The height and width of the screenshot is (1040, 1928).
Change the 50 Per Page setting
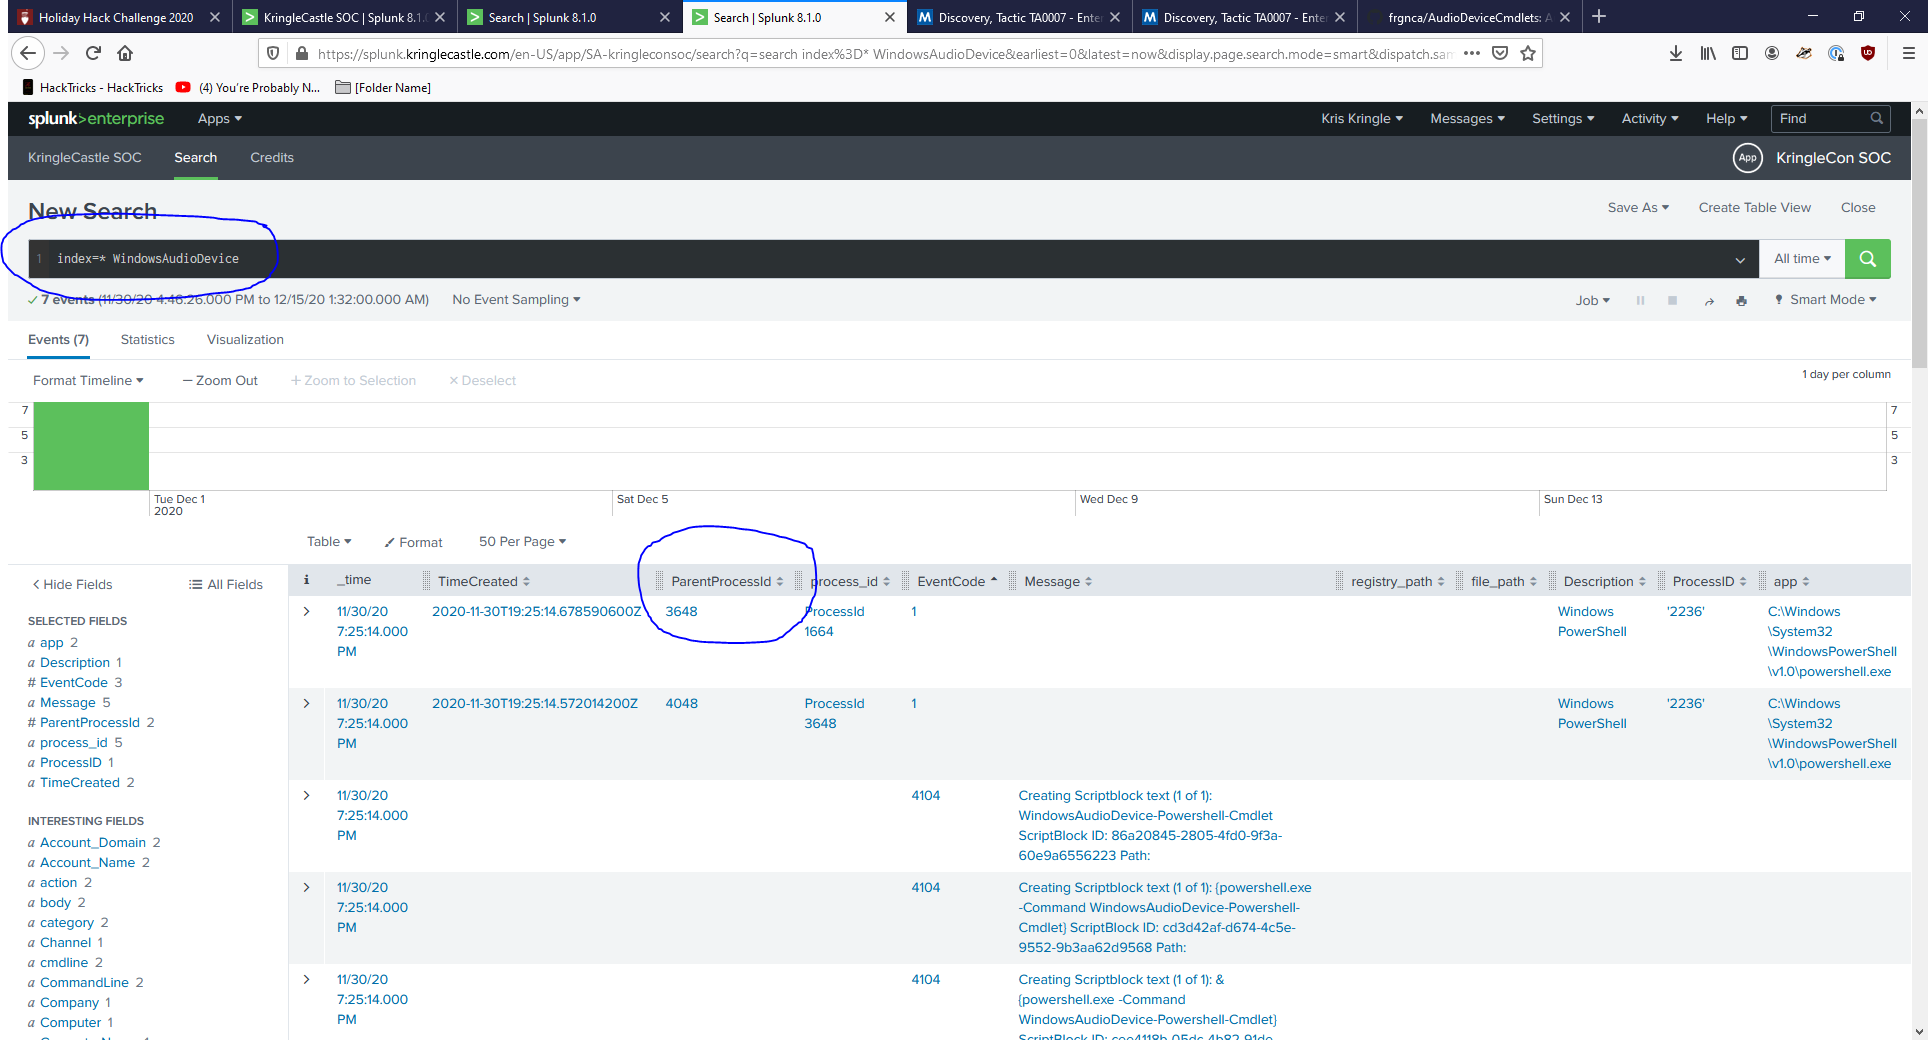pos(522,542)
